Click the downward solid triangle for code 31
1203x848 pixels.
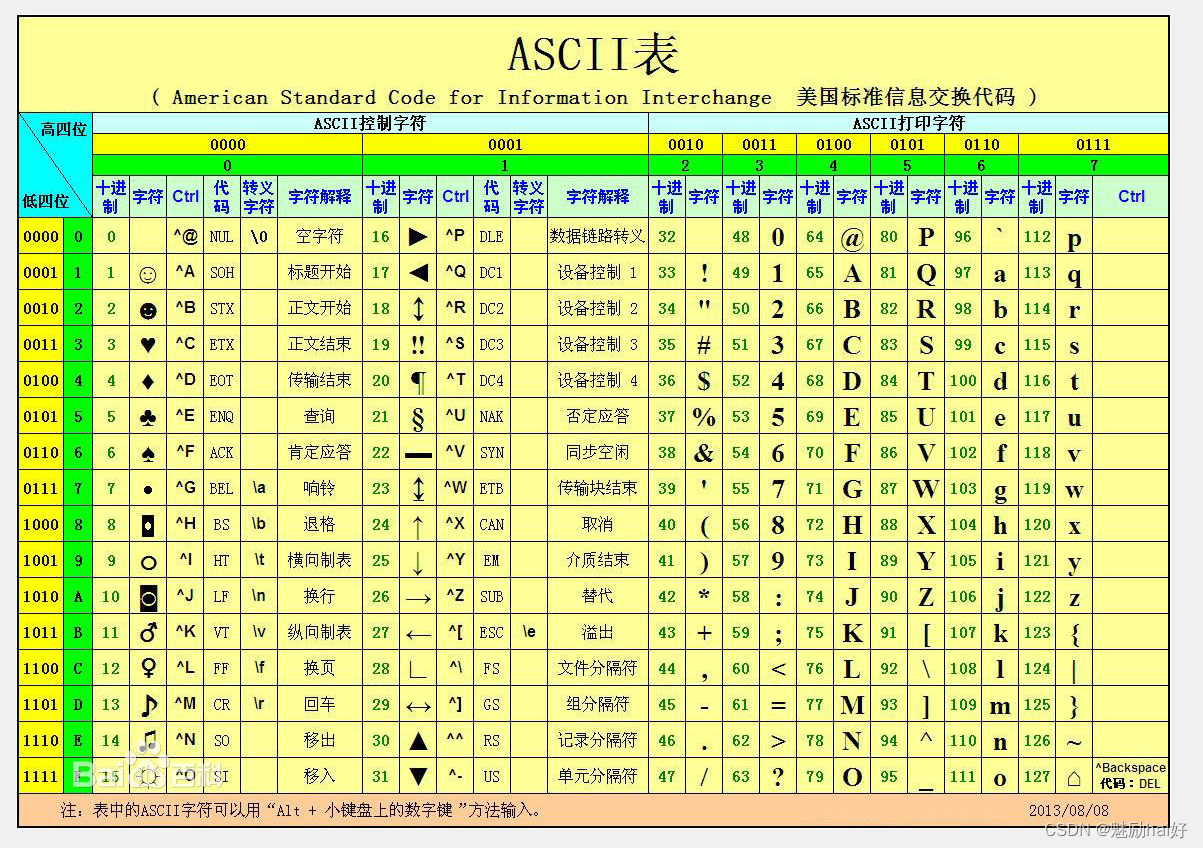419,777
